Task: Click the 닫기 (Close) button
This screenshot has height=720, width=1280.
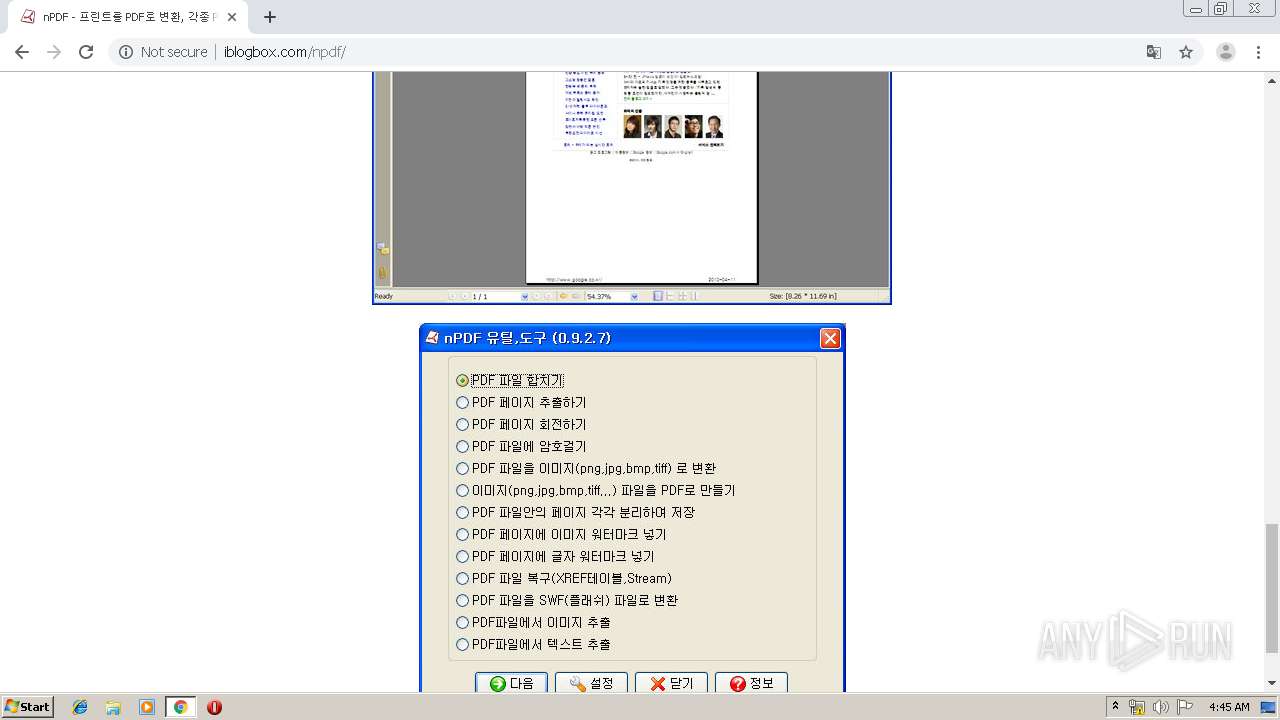Action: 671,683
